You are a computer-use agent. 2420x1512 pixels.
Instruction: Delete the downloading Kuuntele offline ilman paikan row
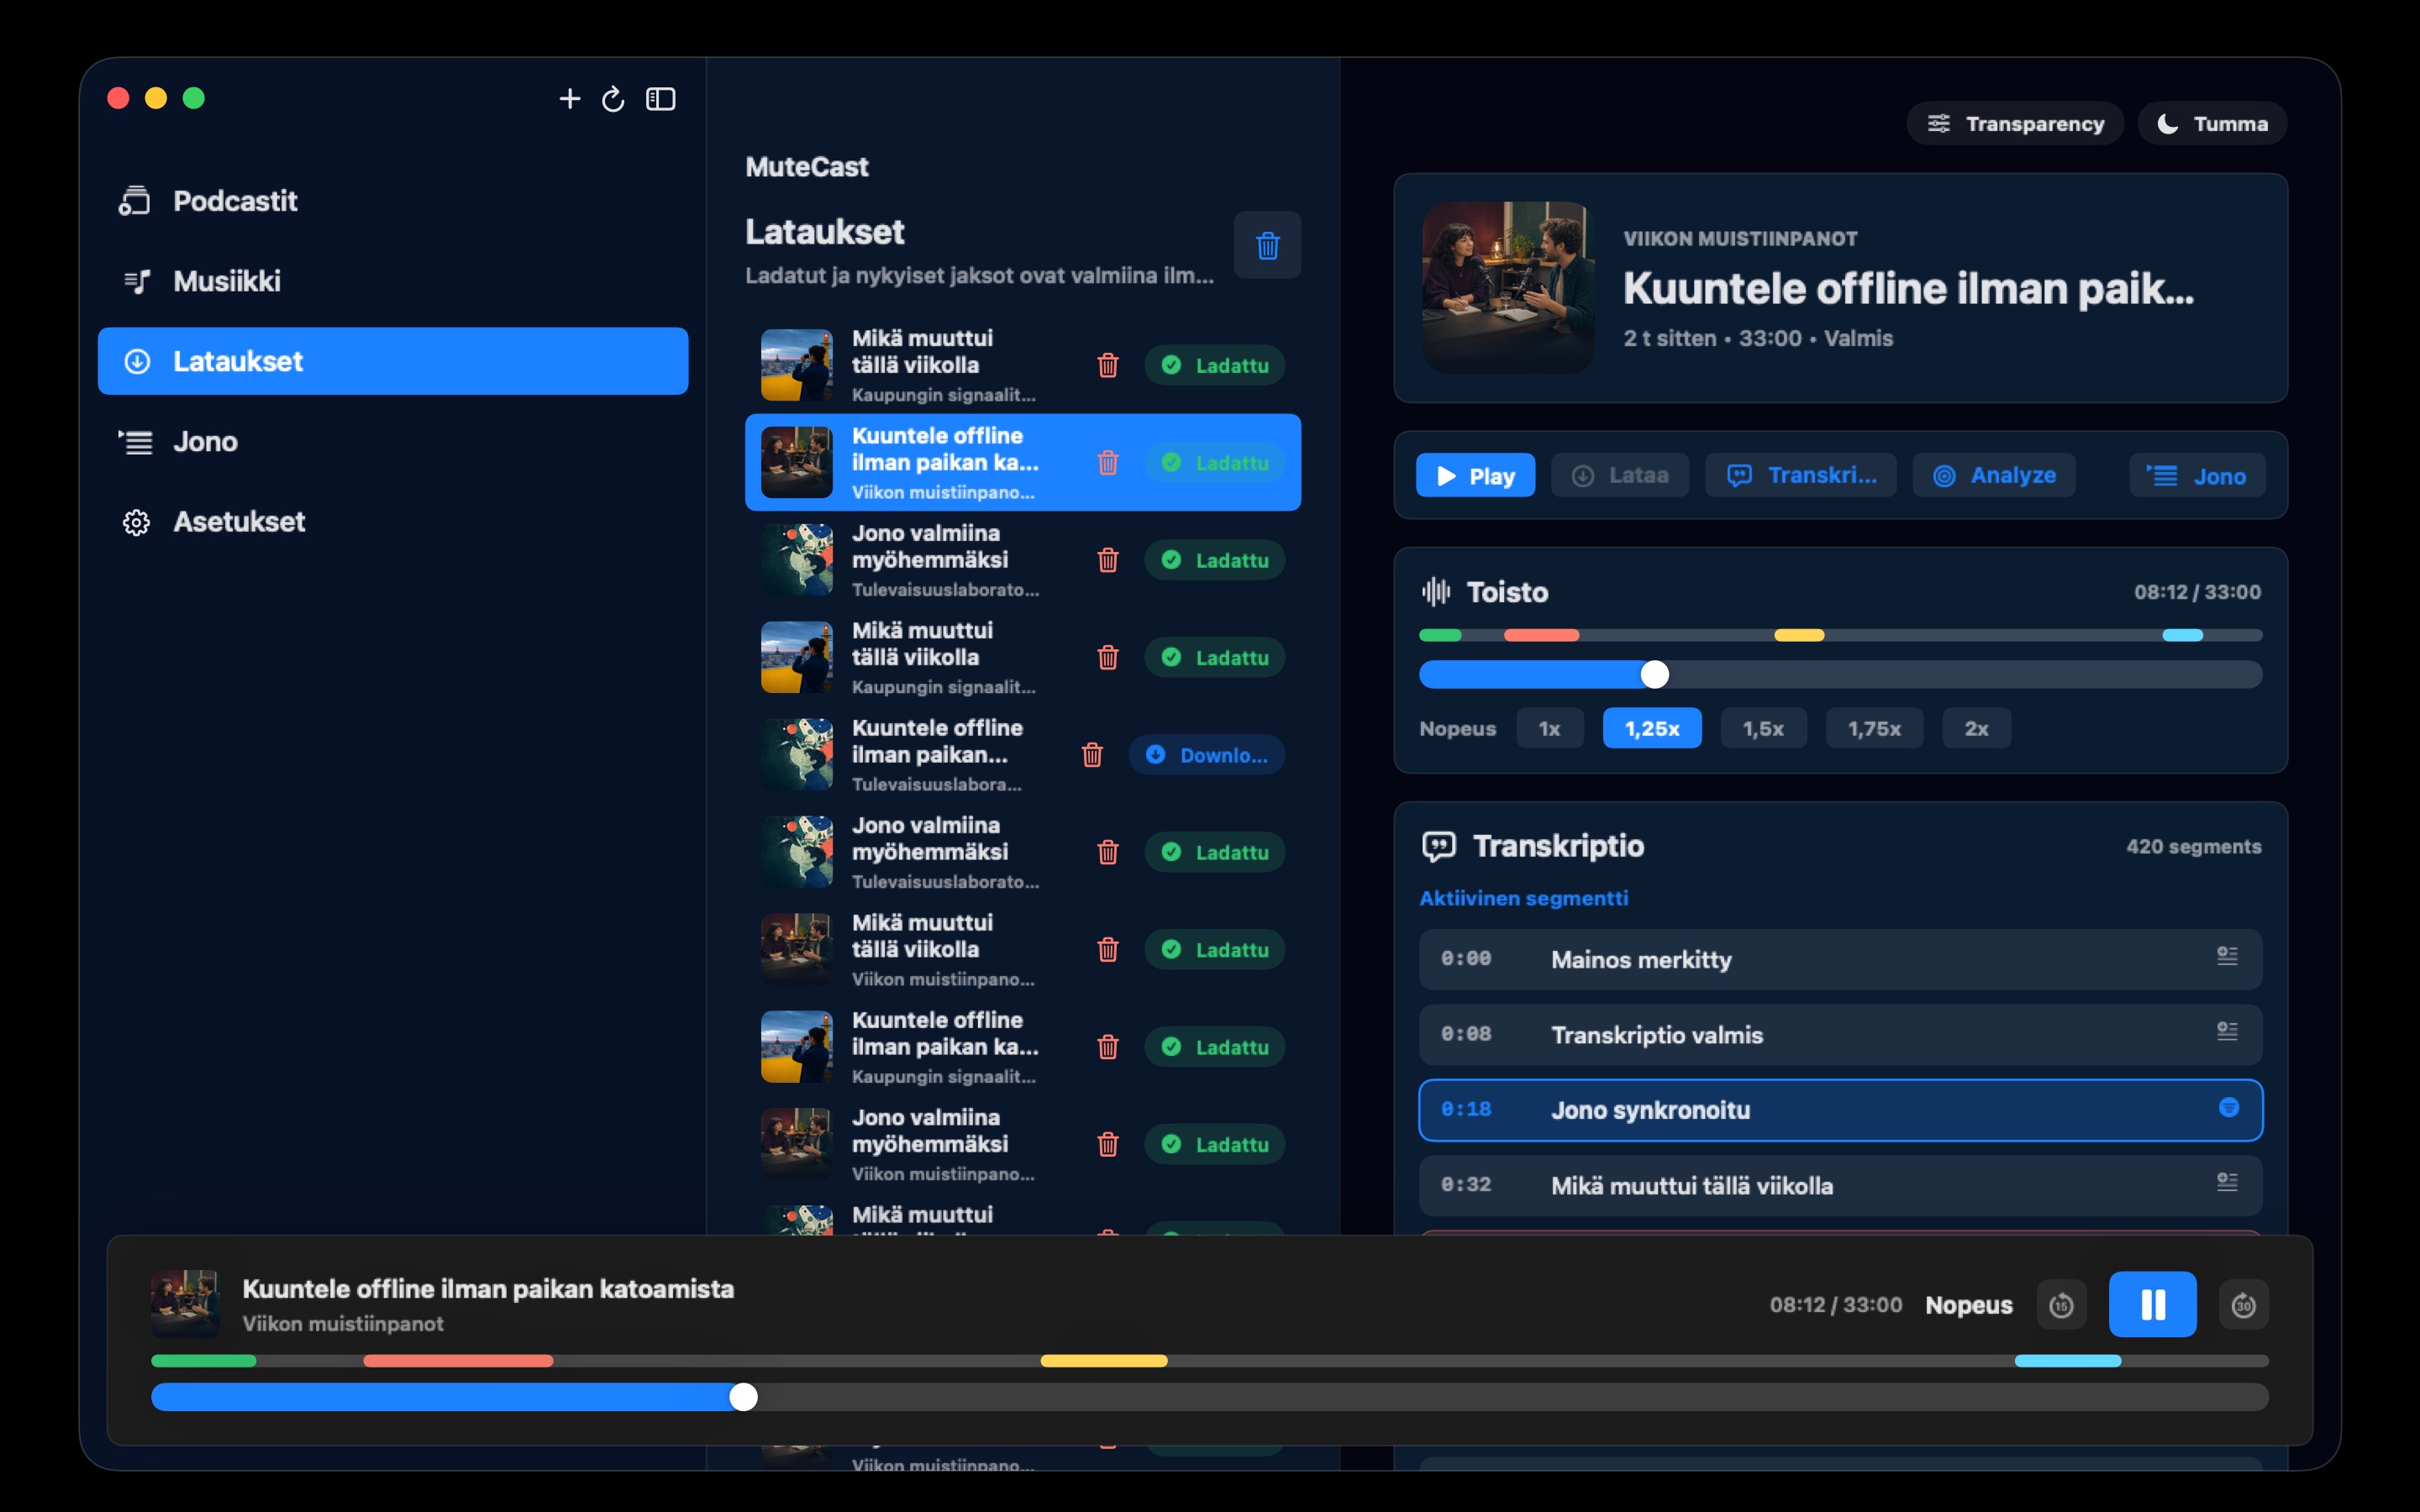click(1092, 755)
